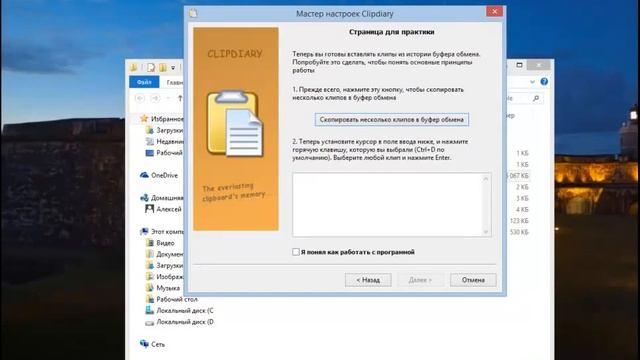
Task: Select 'Локальный диск (D' drive
Action: click(x=185, y=322)
